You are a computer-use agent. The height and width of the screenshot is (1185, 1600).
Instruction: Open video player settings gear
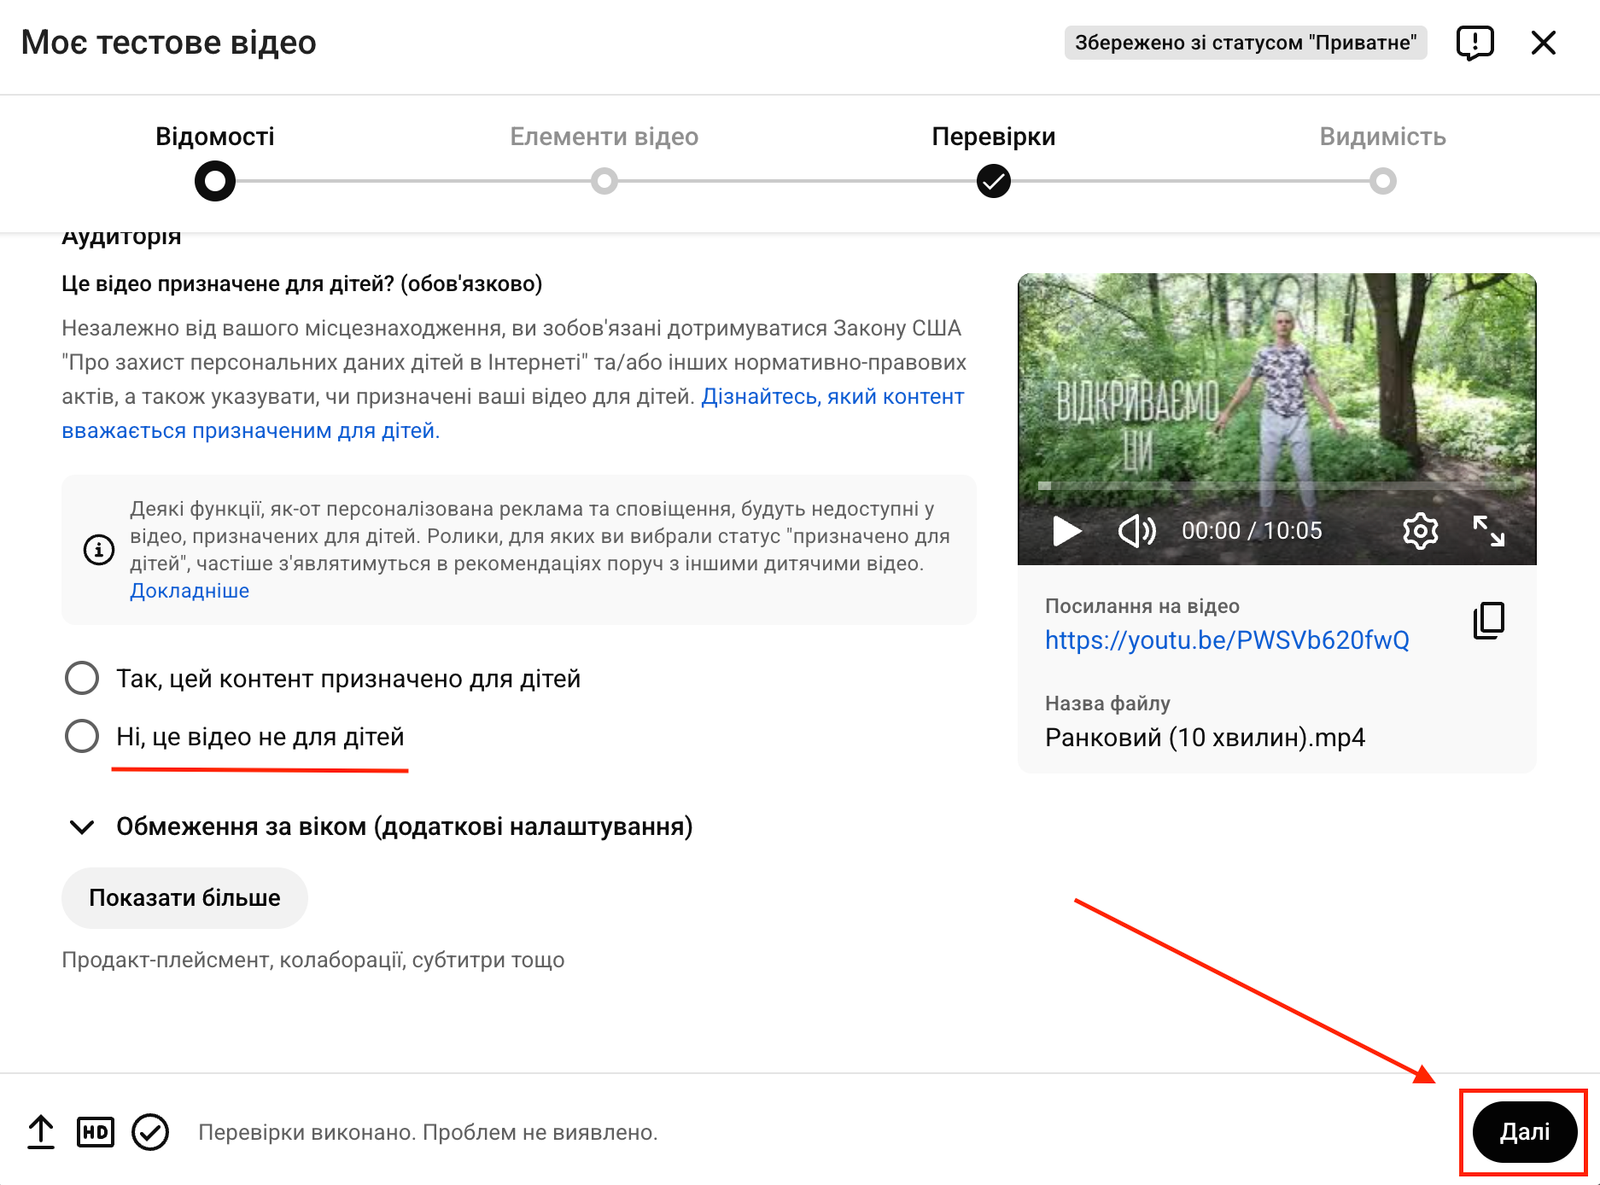pos(1420,531)
